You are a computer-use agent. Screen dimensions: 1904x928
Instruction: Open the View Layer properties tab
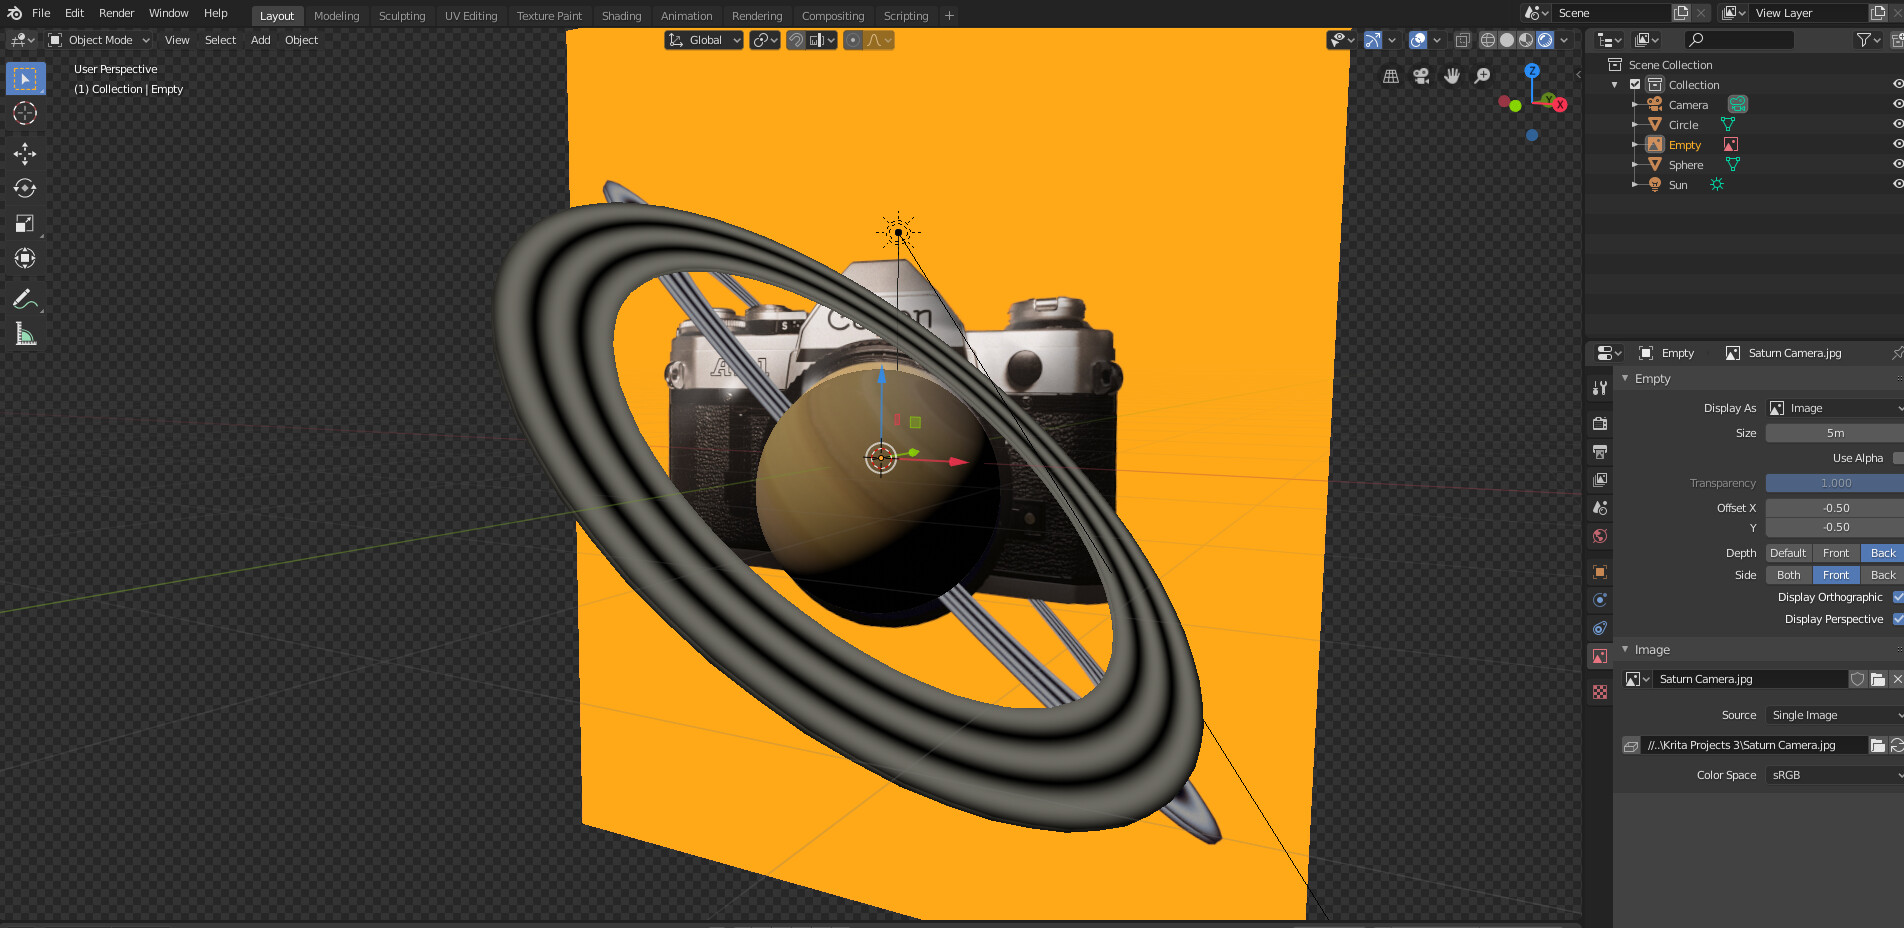[1600, 480]
